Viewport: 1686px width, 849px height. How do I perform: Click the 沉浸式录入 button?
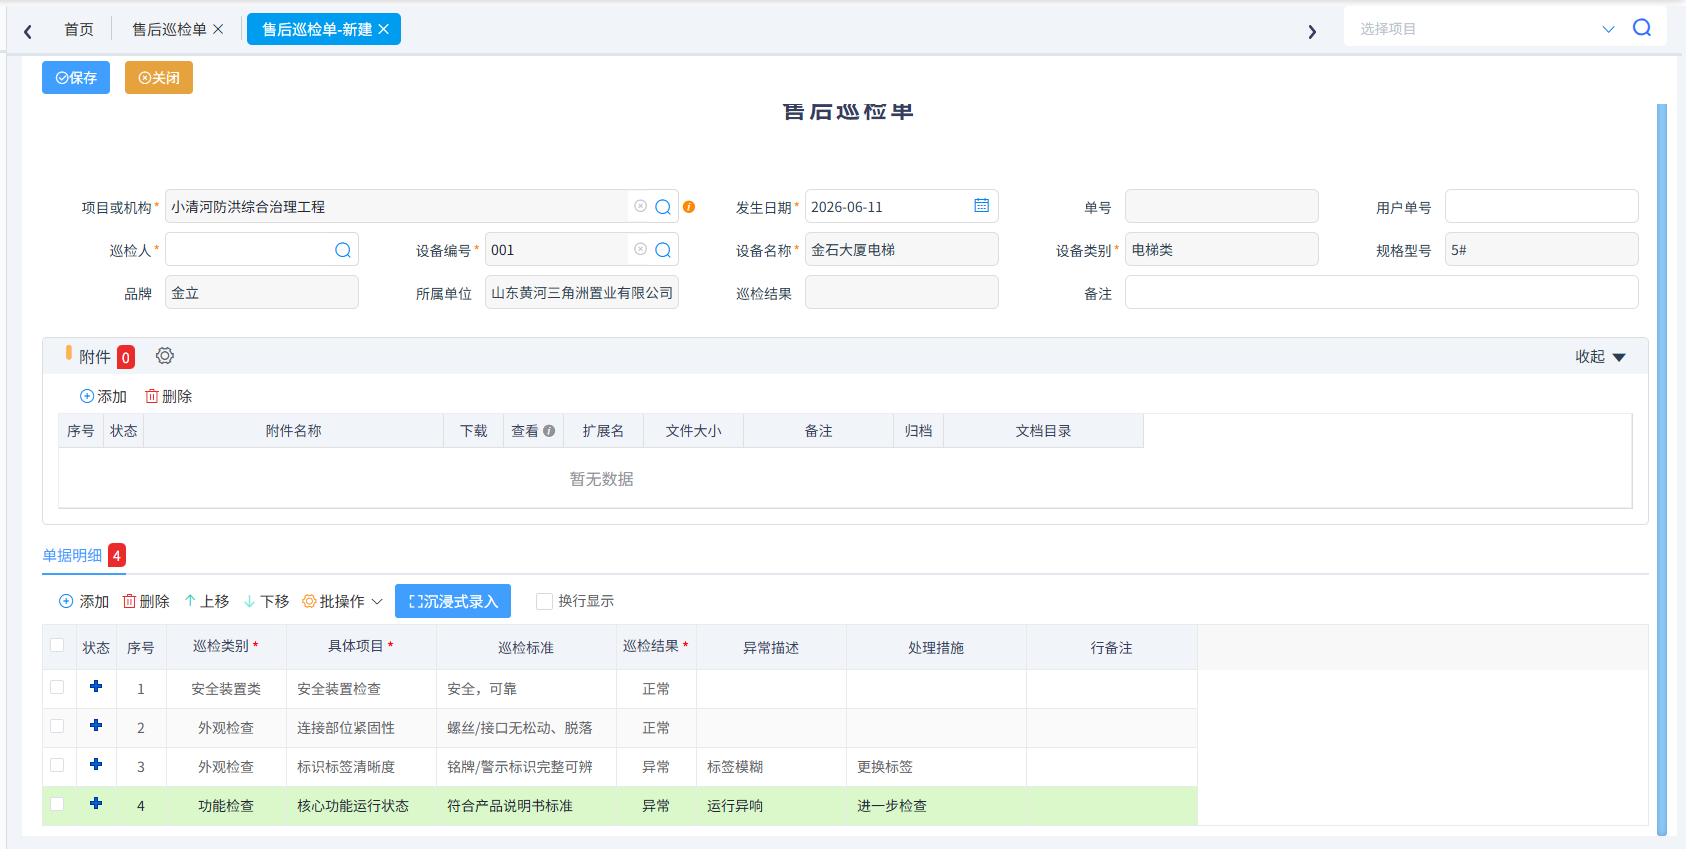[x=453, y=601]
